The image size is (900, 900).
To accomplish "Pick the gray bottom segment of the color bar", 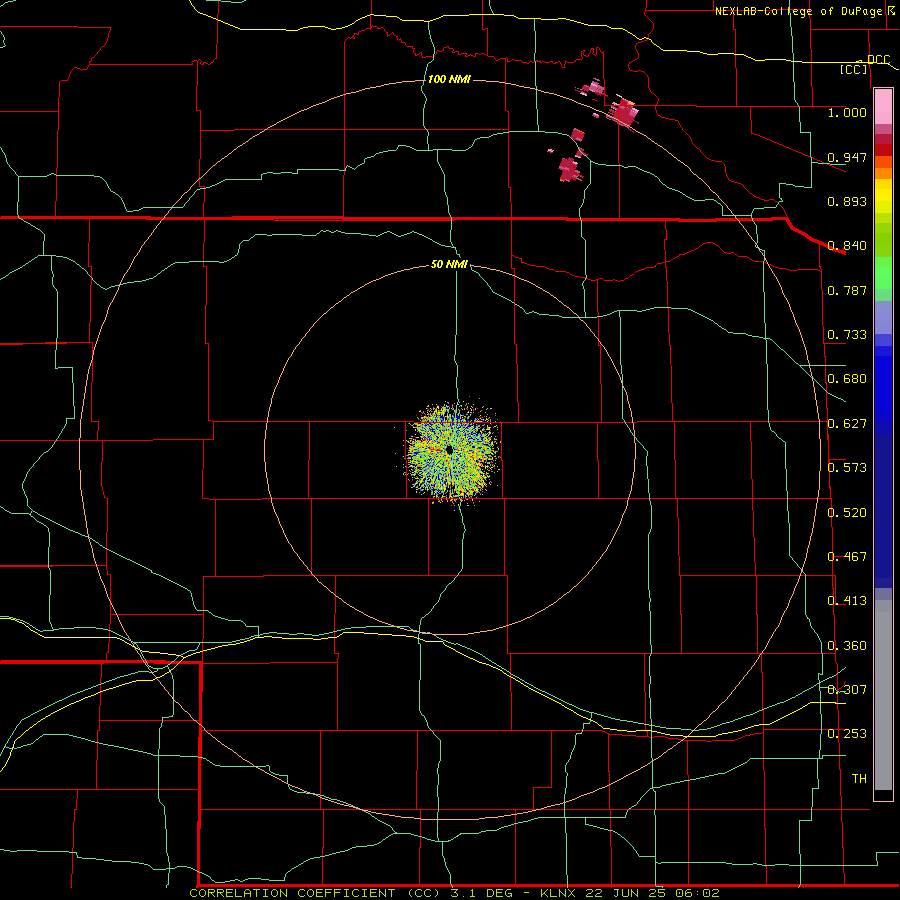I will 883,695.
